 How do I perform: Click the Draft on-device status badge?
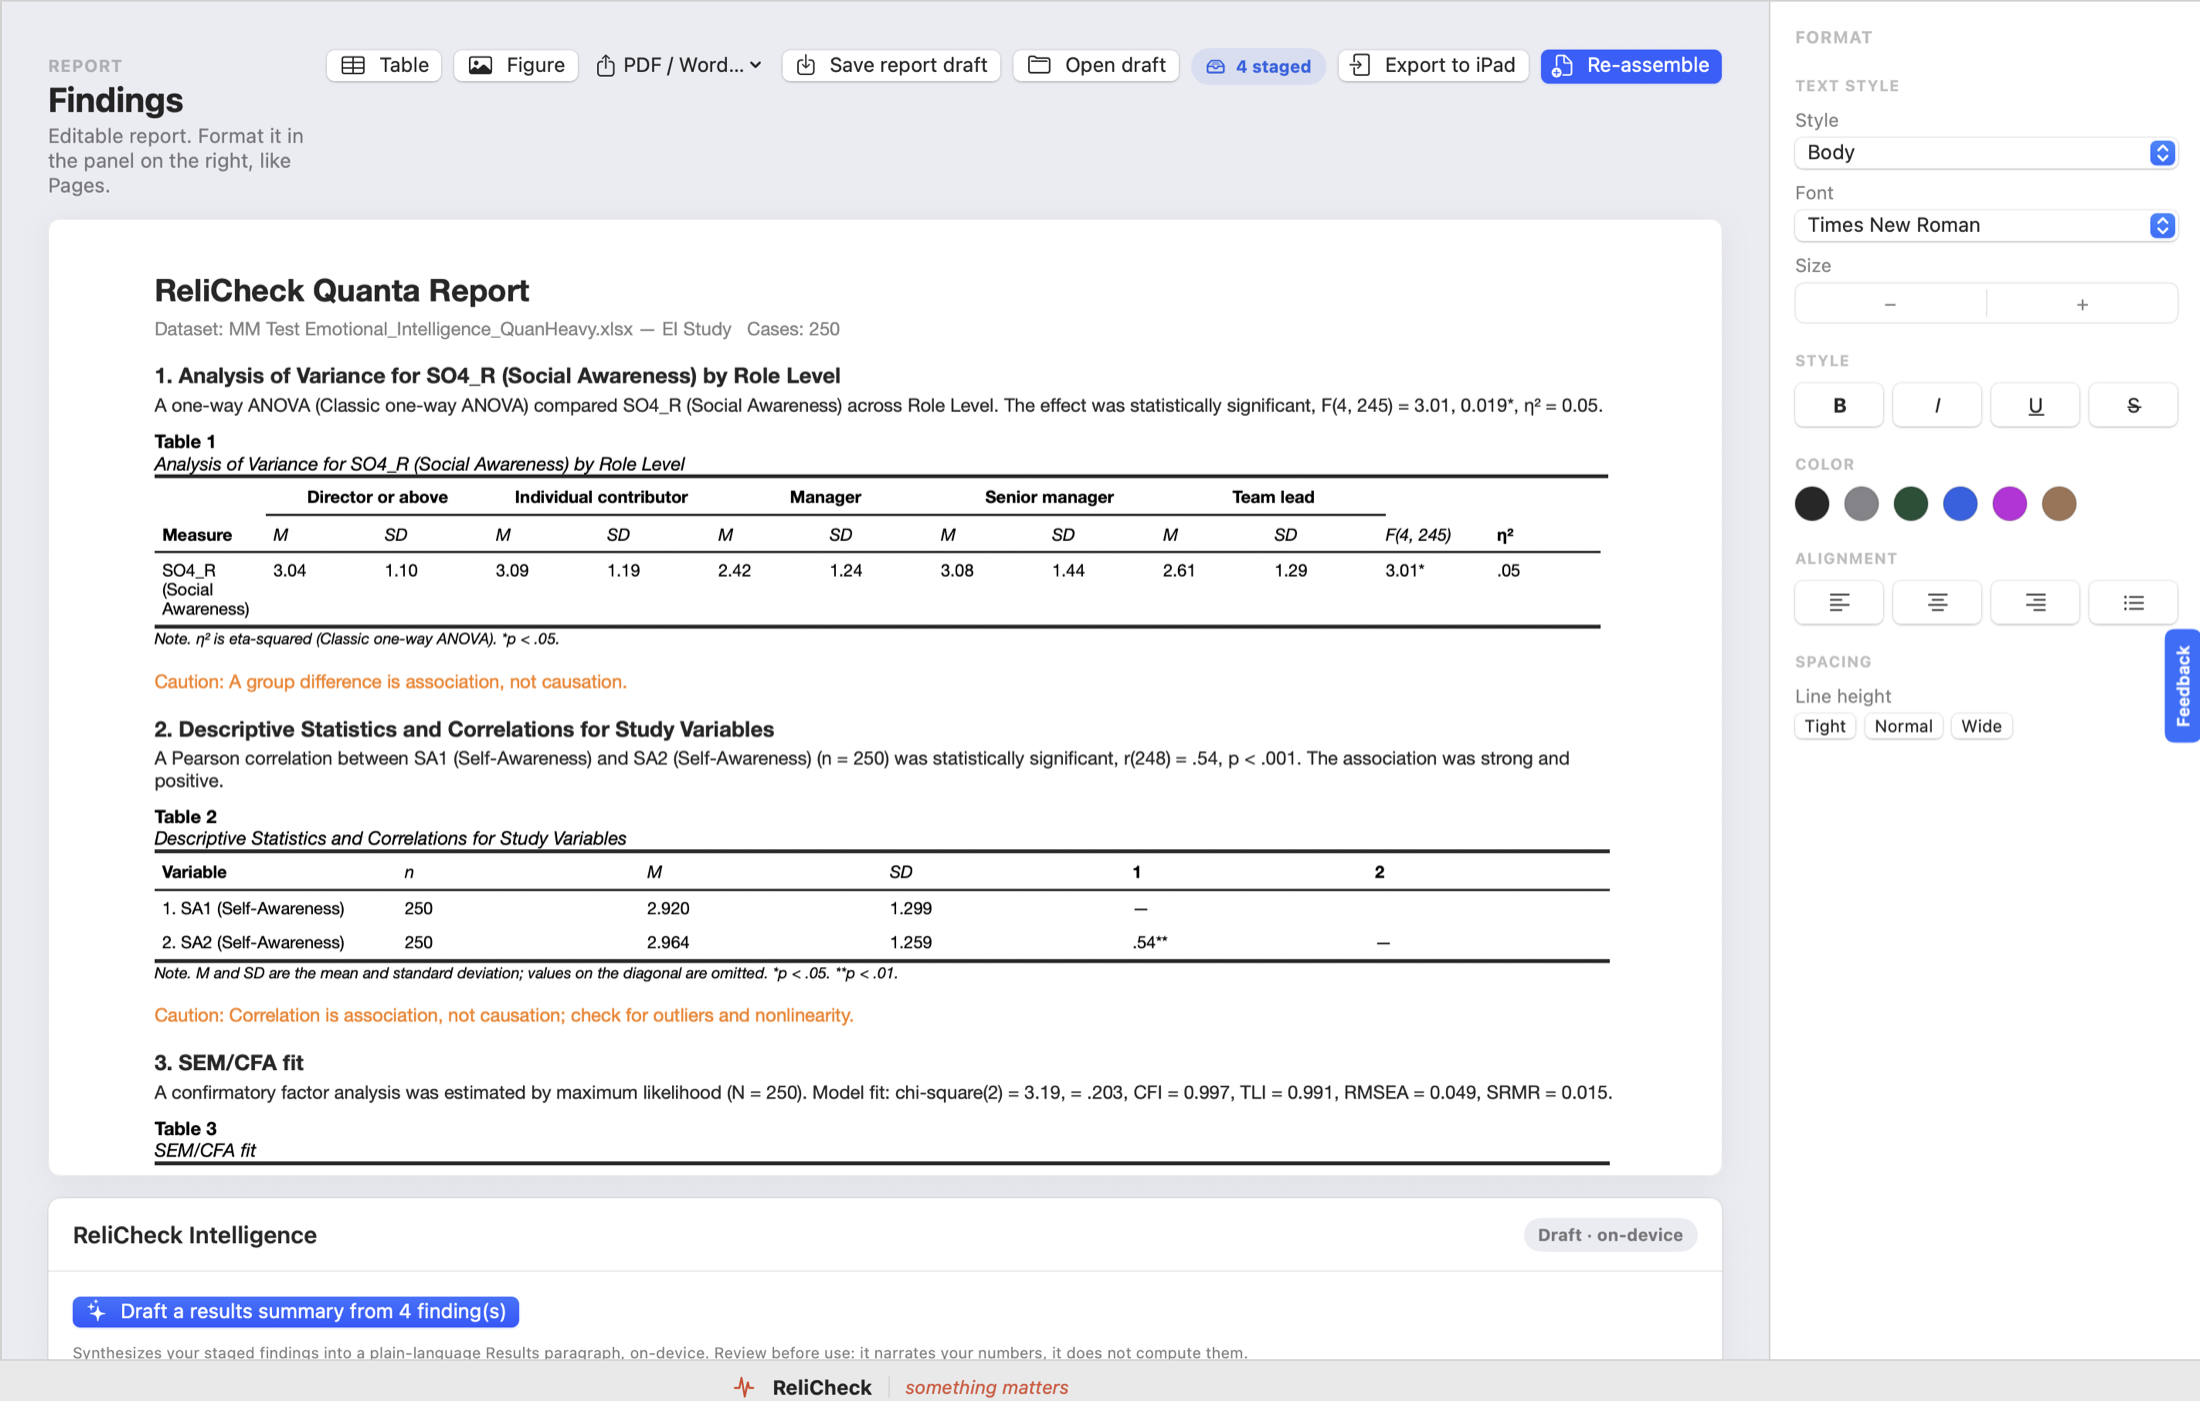(1610, 1235)
